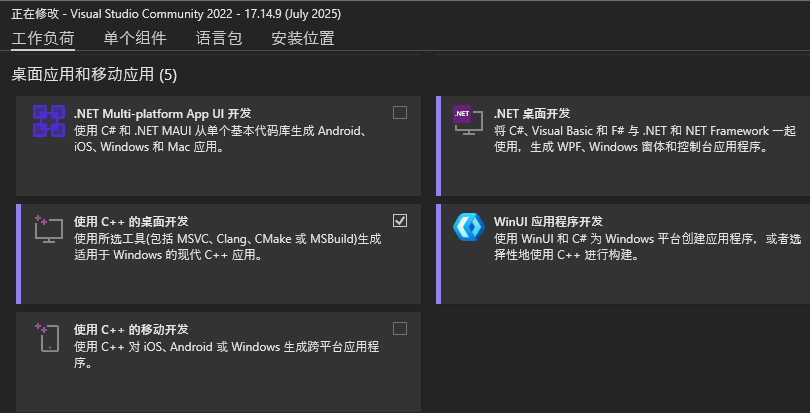The width and height of the screenshot is (810, 413).
Task: Go to the 语言包 tab
Action: (219, 38)
